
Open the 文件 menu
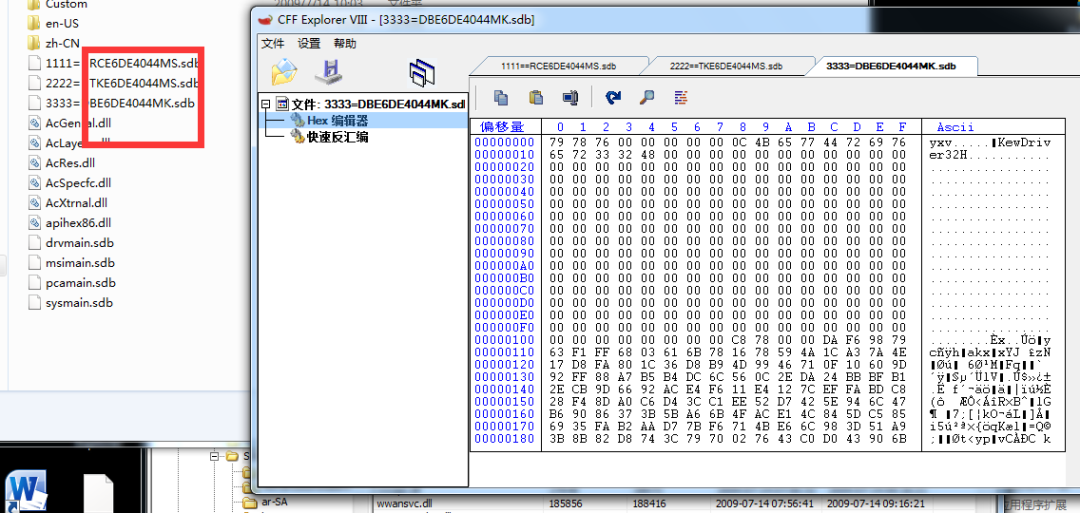tap(273, 43)
